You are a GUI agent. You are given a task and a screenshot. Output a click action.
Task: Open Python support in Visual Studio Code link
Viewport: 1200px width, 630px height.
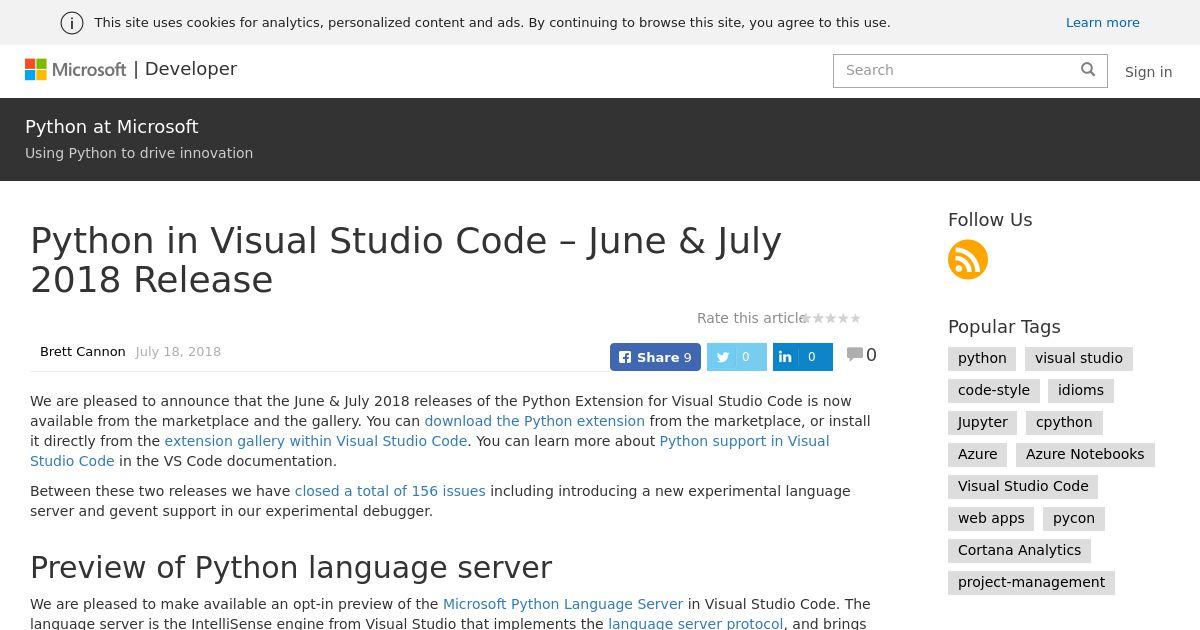tap(744, 441)
